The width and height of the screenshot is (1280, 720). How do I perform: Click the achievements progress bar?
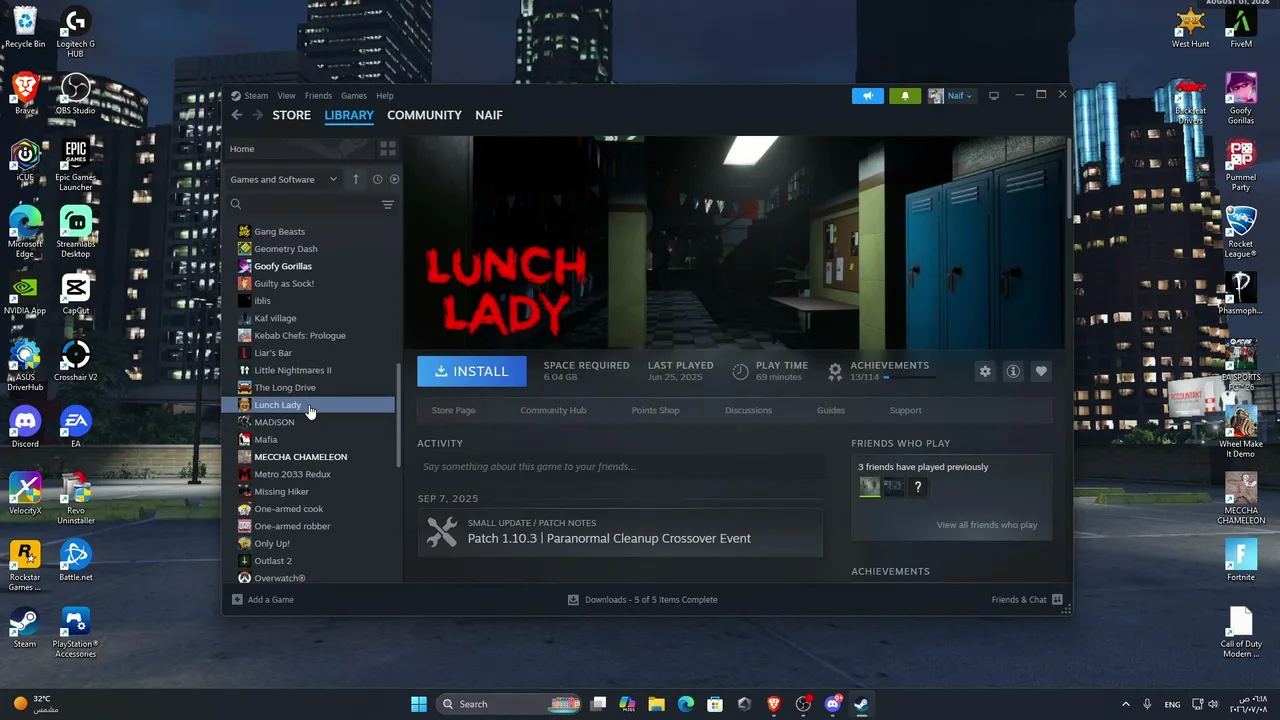(909, 378)
